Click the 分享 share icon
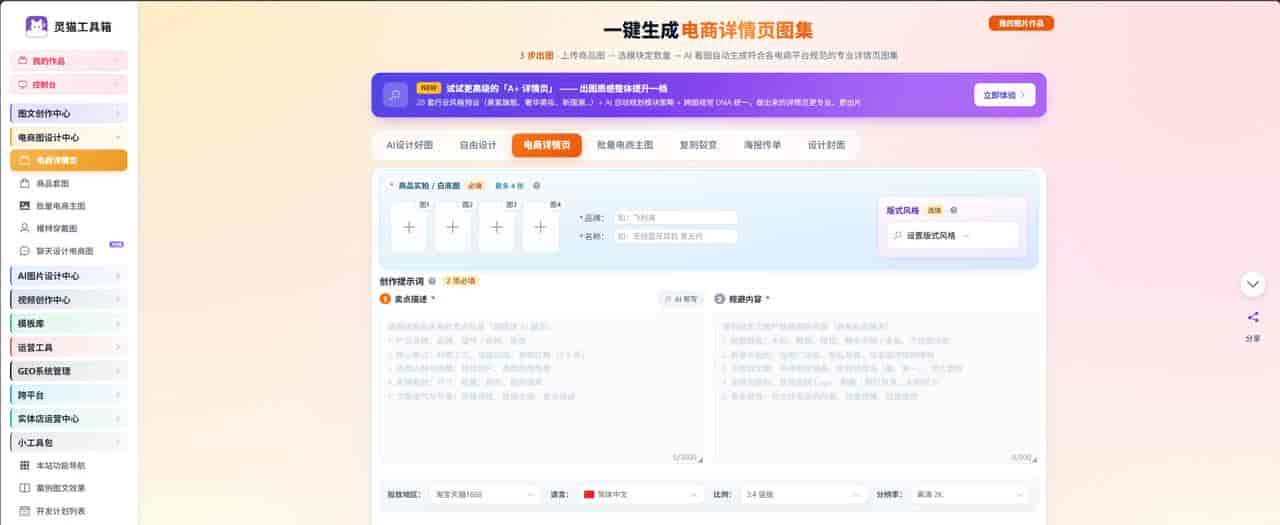 [x=1253, y=318]
